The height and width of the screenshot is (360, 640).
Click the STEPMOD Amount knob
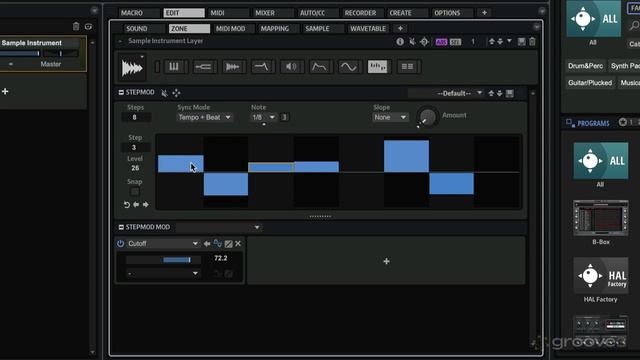pos(427,117)
